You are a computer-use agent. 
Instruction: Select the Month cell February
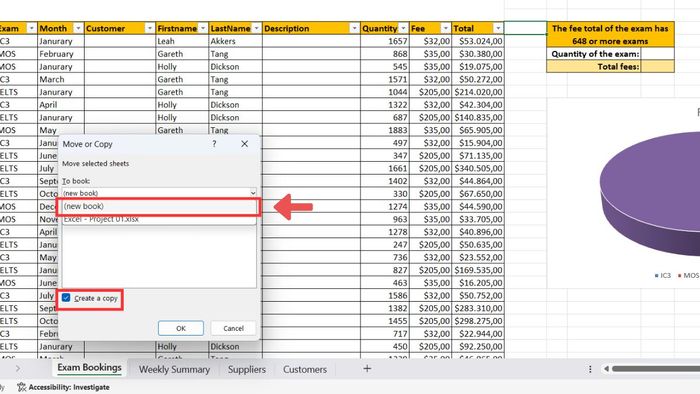[x=61, y=54]
